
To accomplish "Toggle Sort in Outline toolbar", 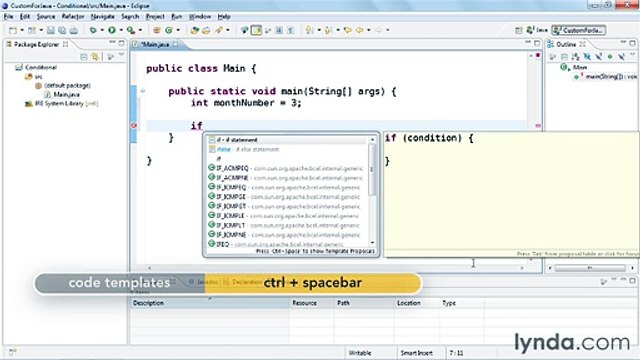I will (576, 57).
